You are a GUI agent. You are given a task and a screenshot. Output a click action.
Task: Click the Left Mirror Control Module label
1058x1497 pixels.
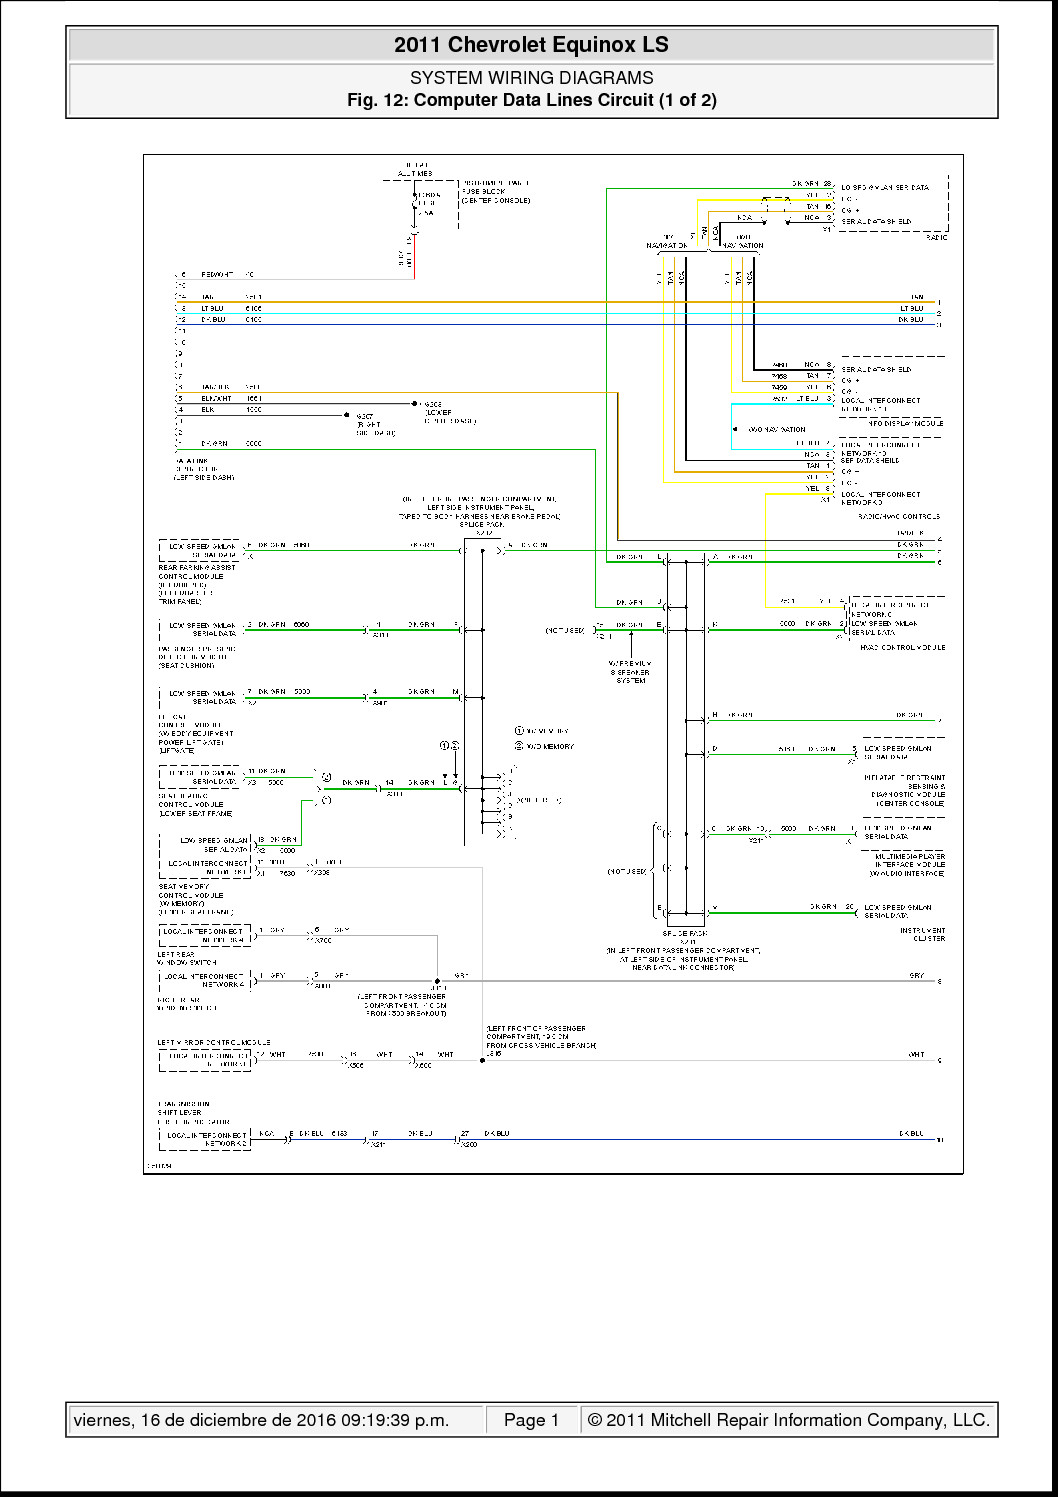point(213,1042)
